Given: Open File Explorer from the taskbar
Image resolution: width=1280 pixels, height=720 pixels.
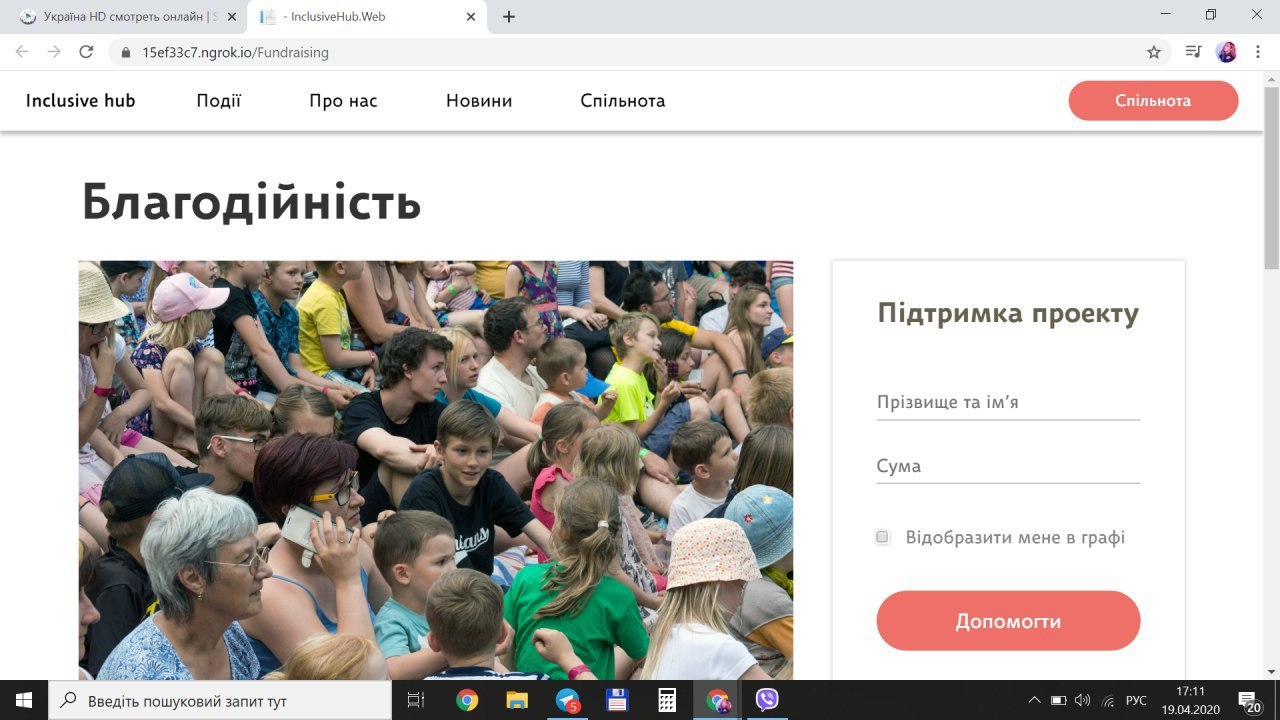Looking at the screenshot, I should click(517, 701).
